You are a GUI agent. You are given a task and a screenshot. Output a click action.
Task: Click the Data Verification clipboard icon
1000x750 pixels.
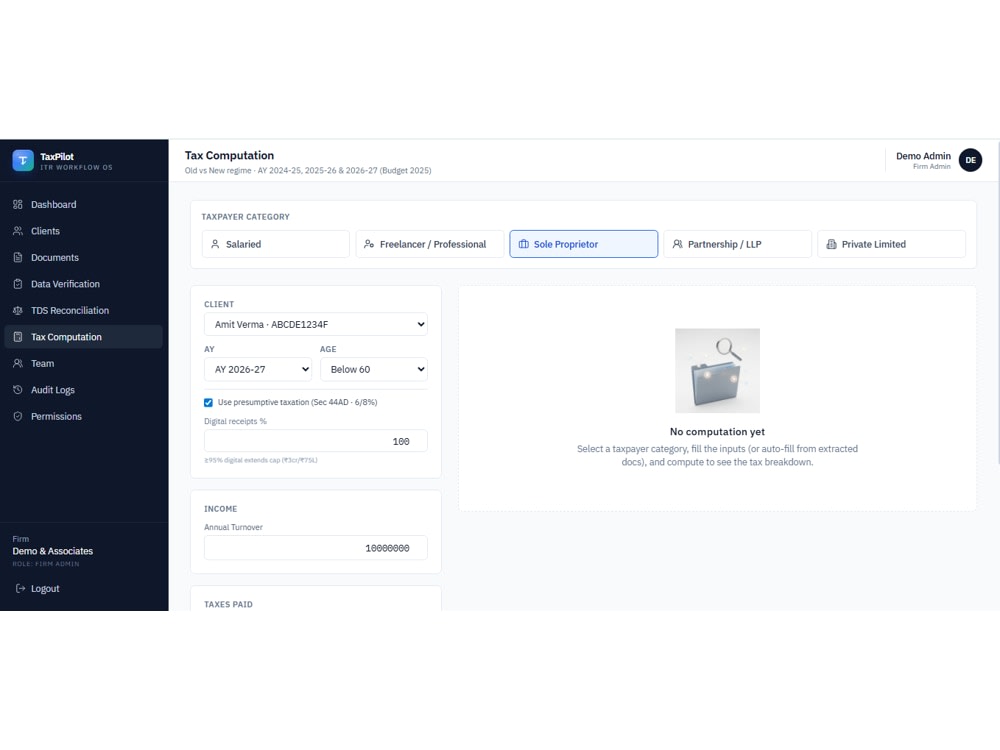coord(18,284)
